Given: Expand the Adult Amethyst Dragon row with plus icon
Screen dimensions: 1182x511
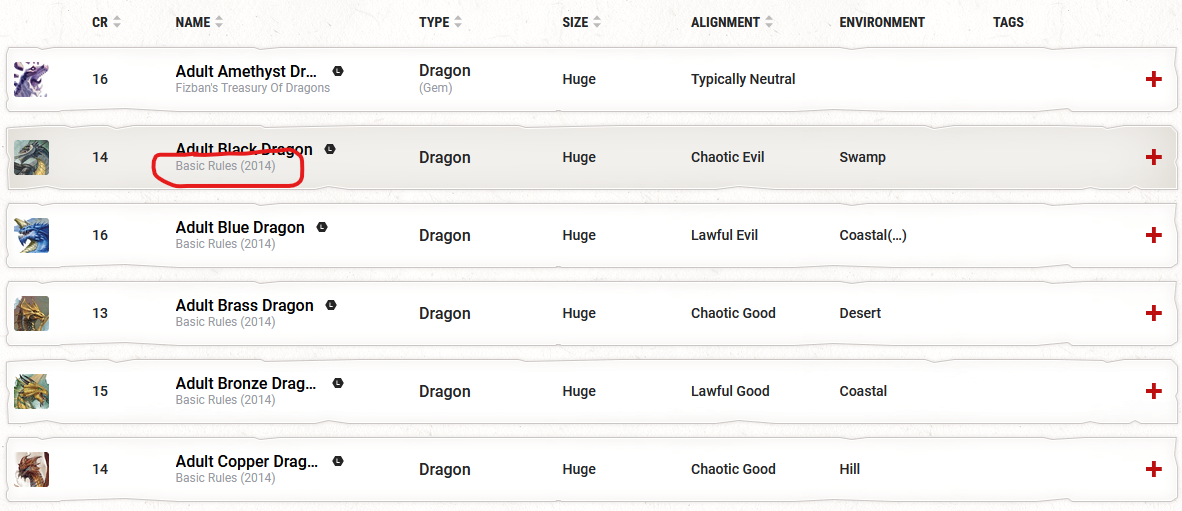Looking at the screenshot, I should (1153, 79).
